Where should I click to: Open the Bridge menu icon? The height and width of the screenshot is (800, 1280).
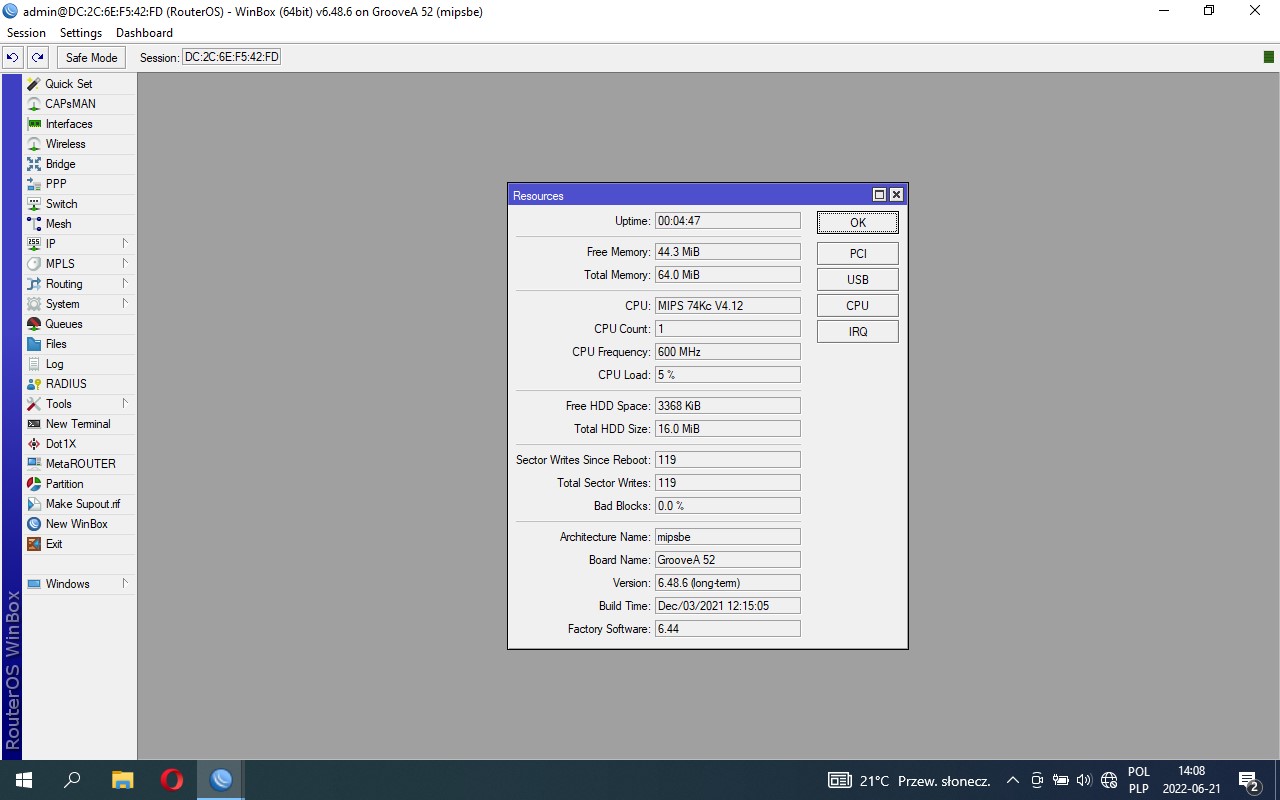click(x=34, y=164)
